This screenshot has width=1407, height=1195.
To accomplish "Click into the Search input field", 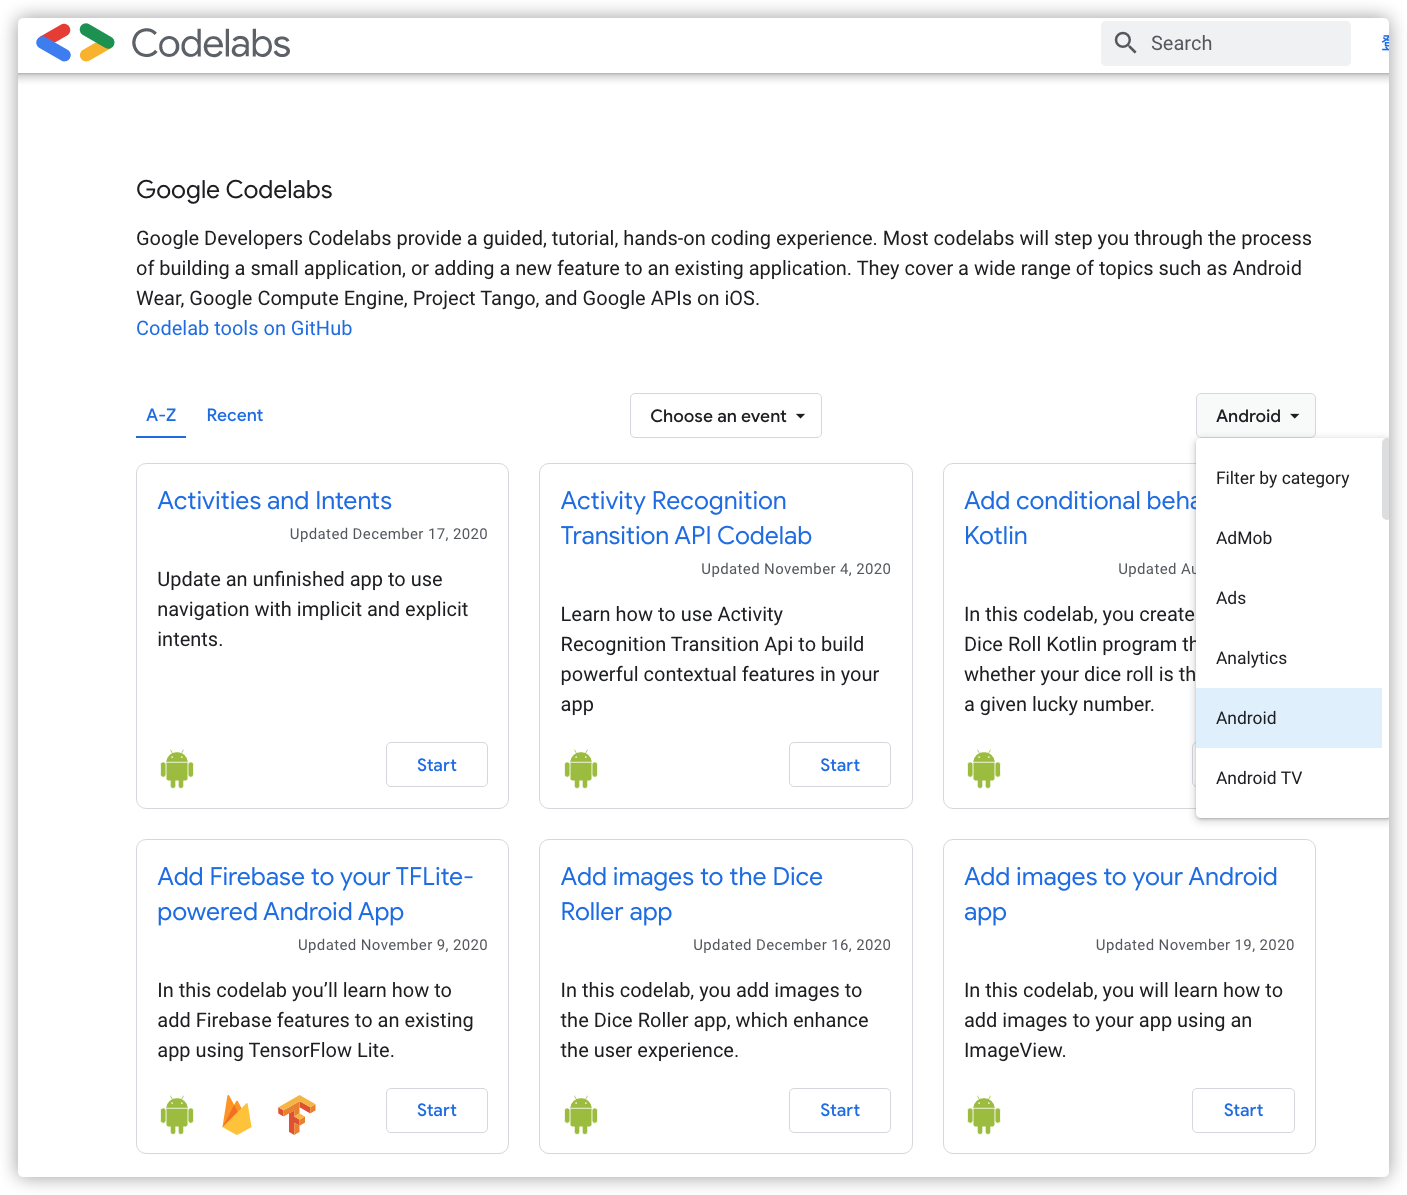I will [x=1240, y=43].
